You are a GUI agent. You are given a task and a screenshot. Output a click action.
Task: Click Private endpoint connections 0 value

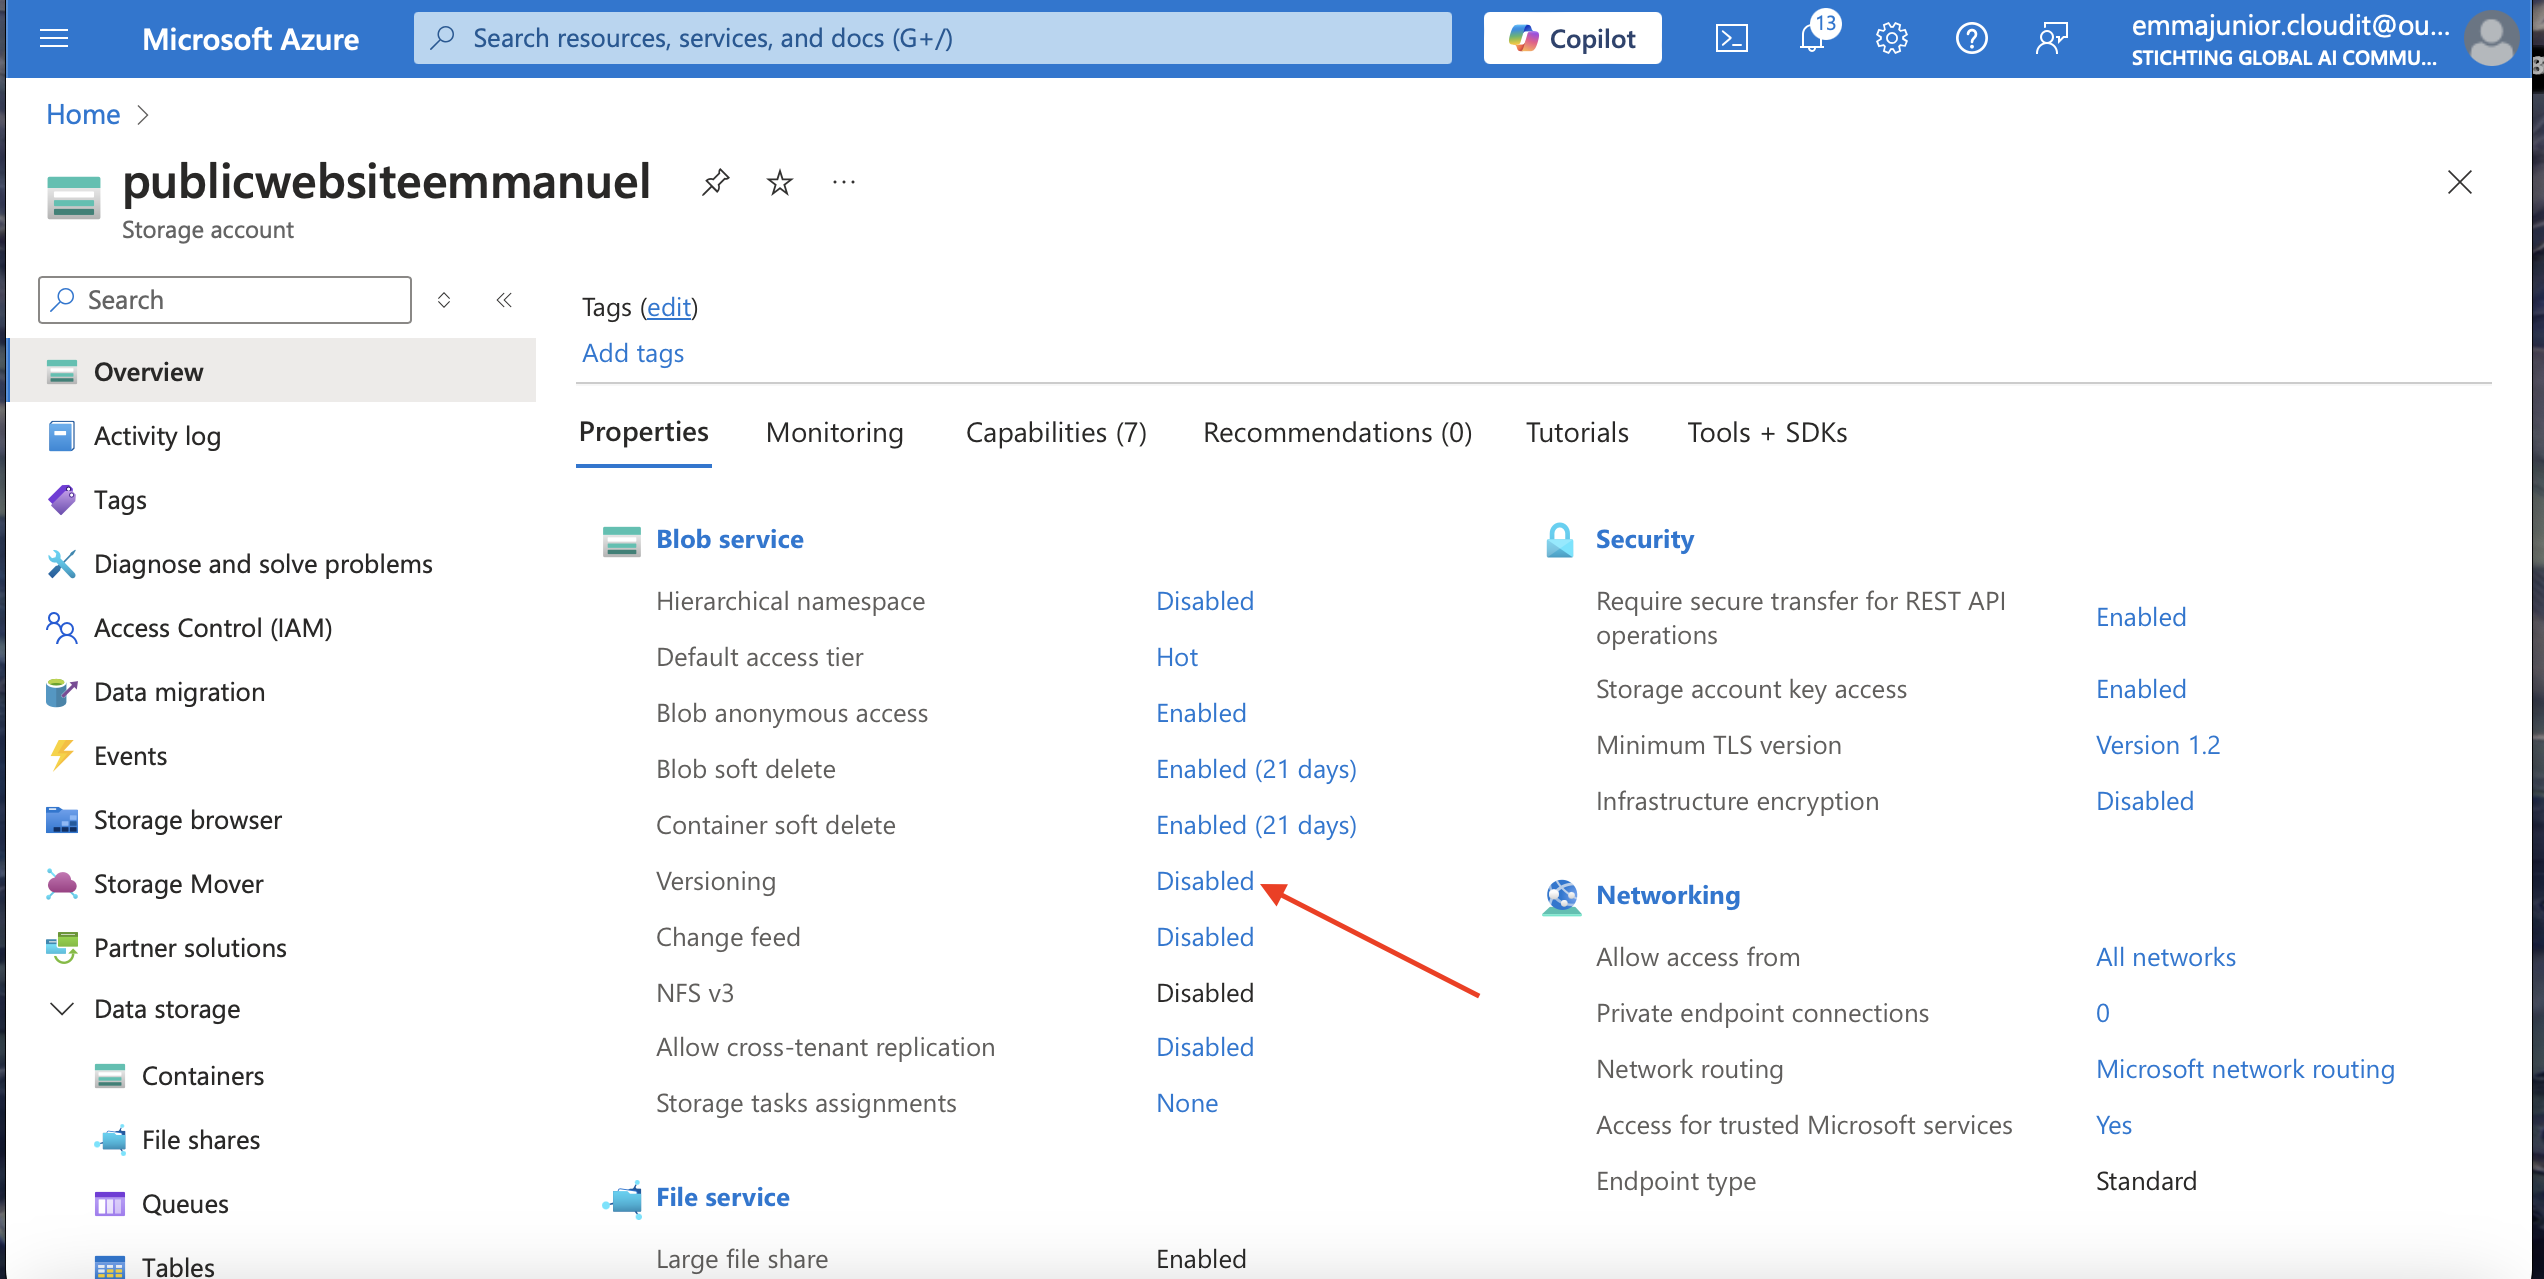point(2103,1013)
